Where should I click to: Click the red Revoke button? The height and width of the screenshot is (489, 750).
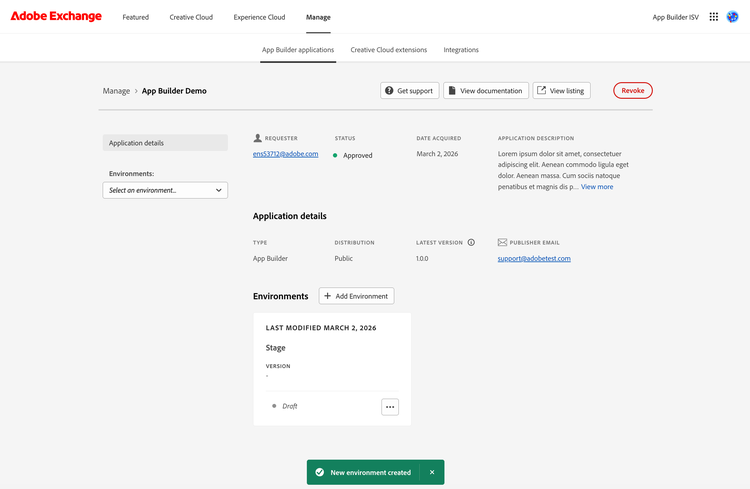coord(632,90)
